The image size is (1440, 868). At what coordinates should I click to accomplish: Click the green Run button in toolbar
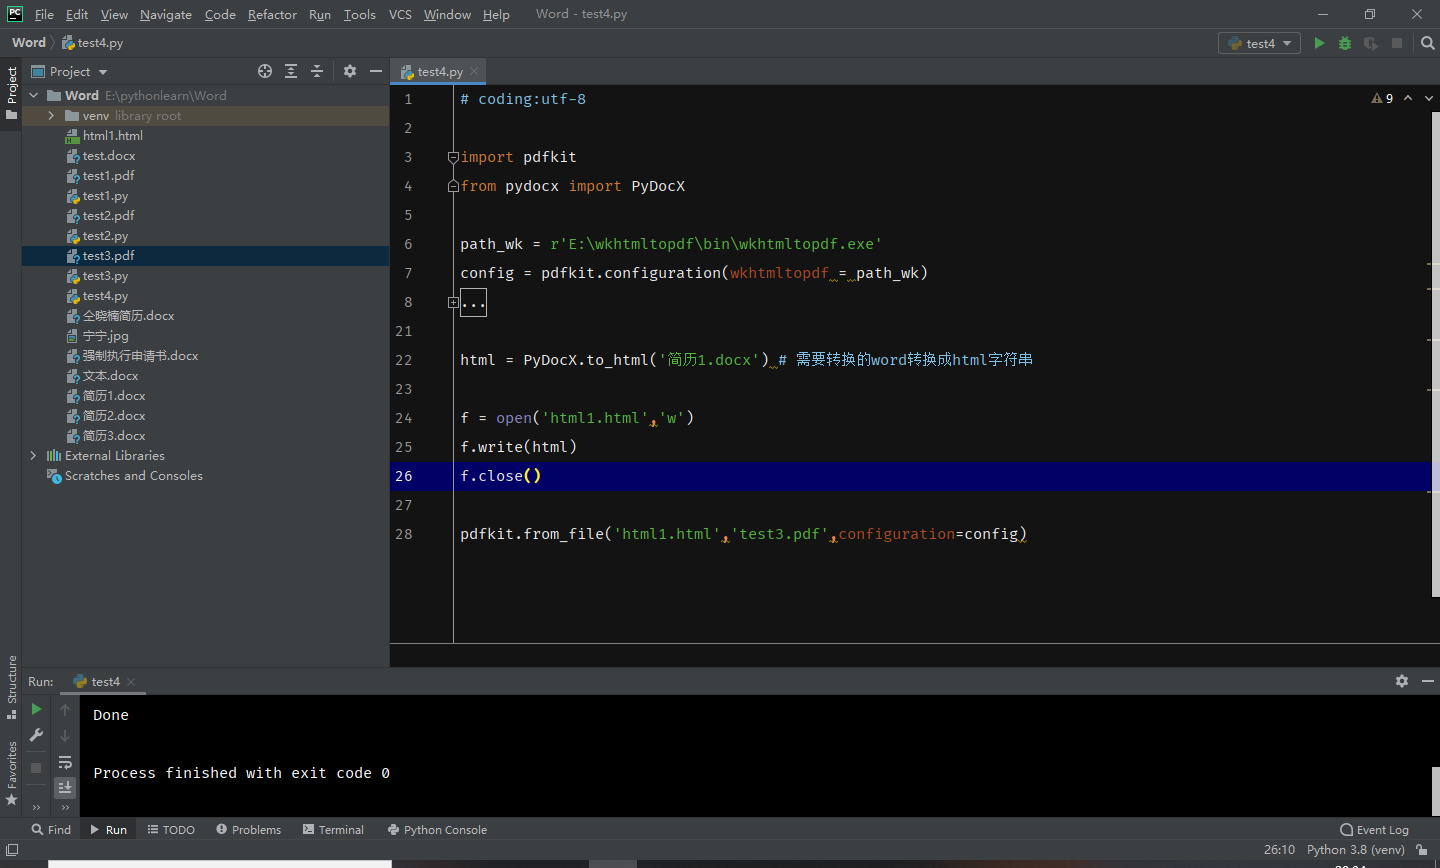tap(1319, 43)
